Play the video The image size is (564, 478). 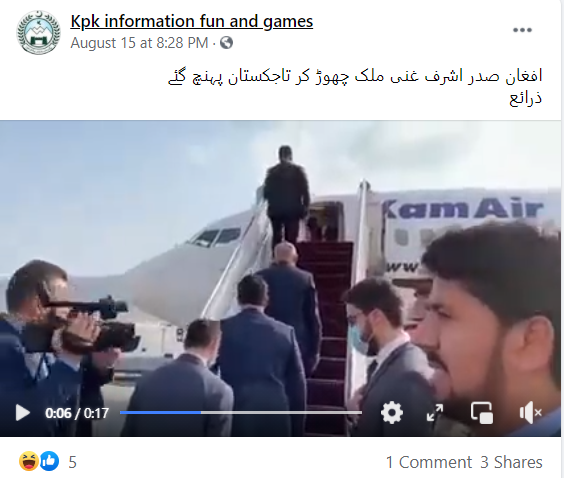point(23,413)
